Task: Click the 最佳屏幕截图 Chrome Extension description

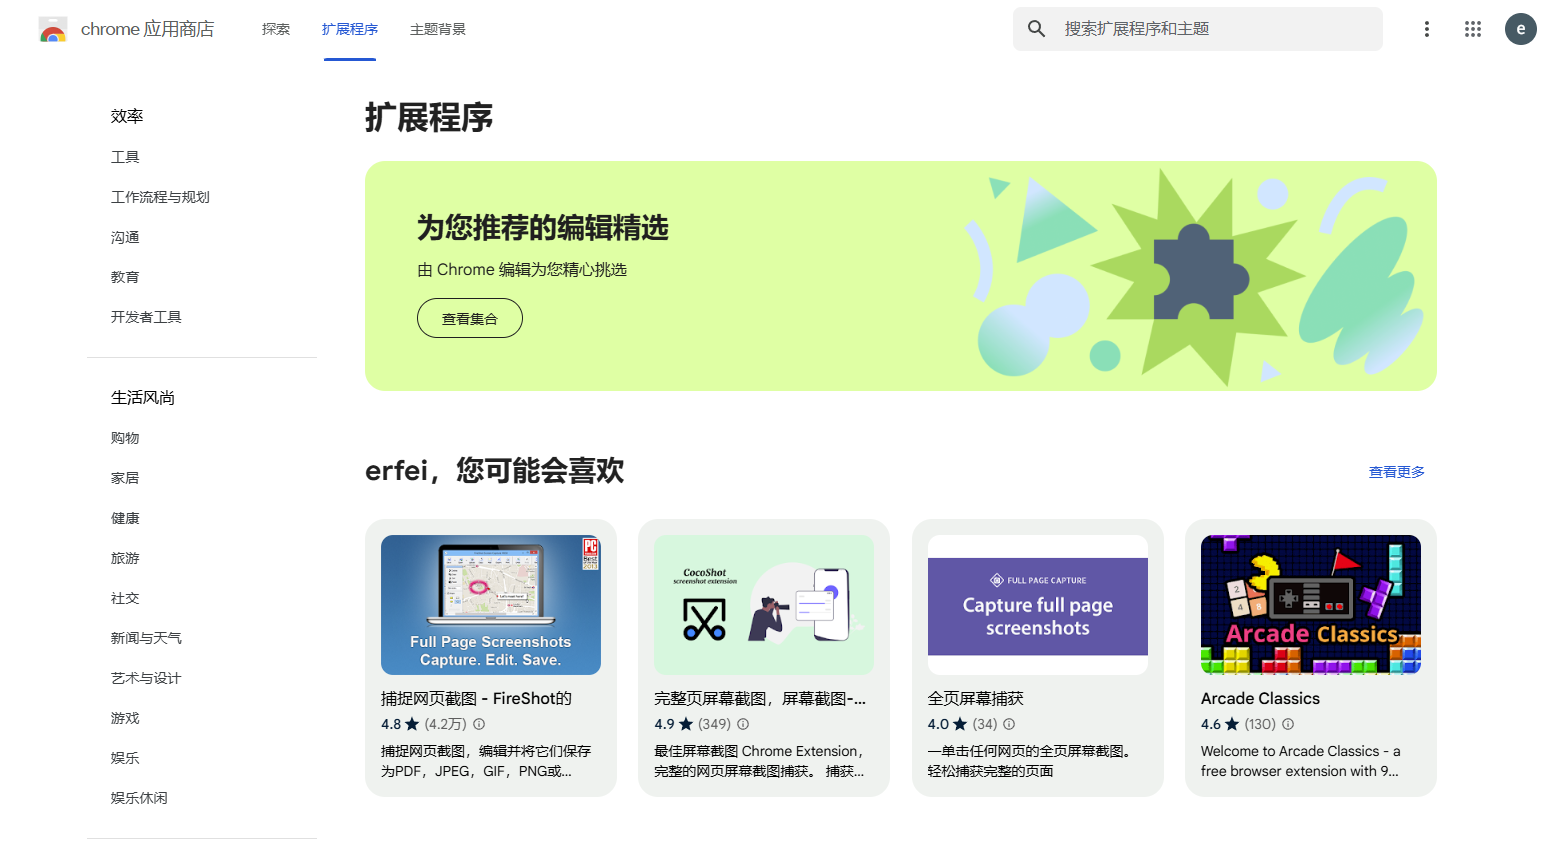Action: 759,761
